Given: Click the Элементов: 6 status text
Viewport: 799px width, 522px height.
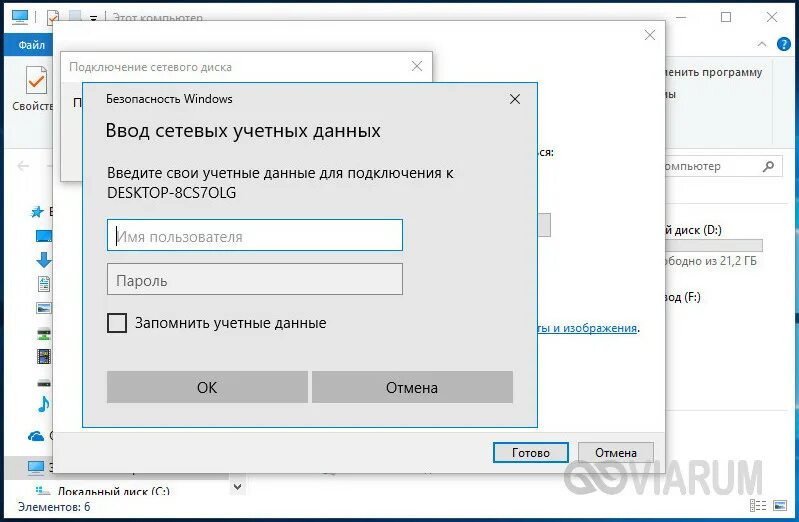Looking at the screenshot, I should pyautogui.click(x=54, y=506).
